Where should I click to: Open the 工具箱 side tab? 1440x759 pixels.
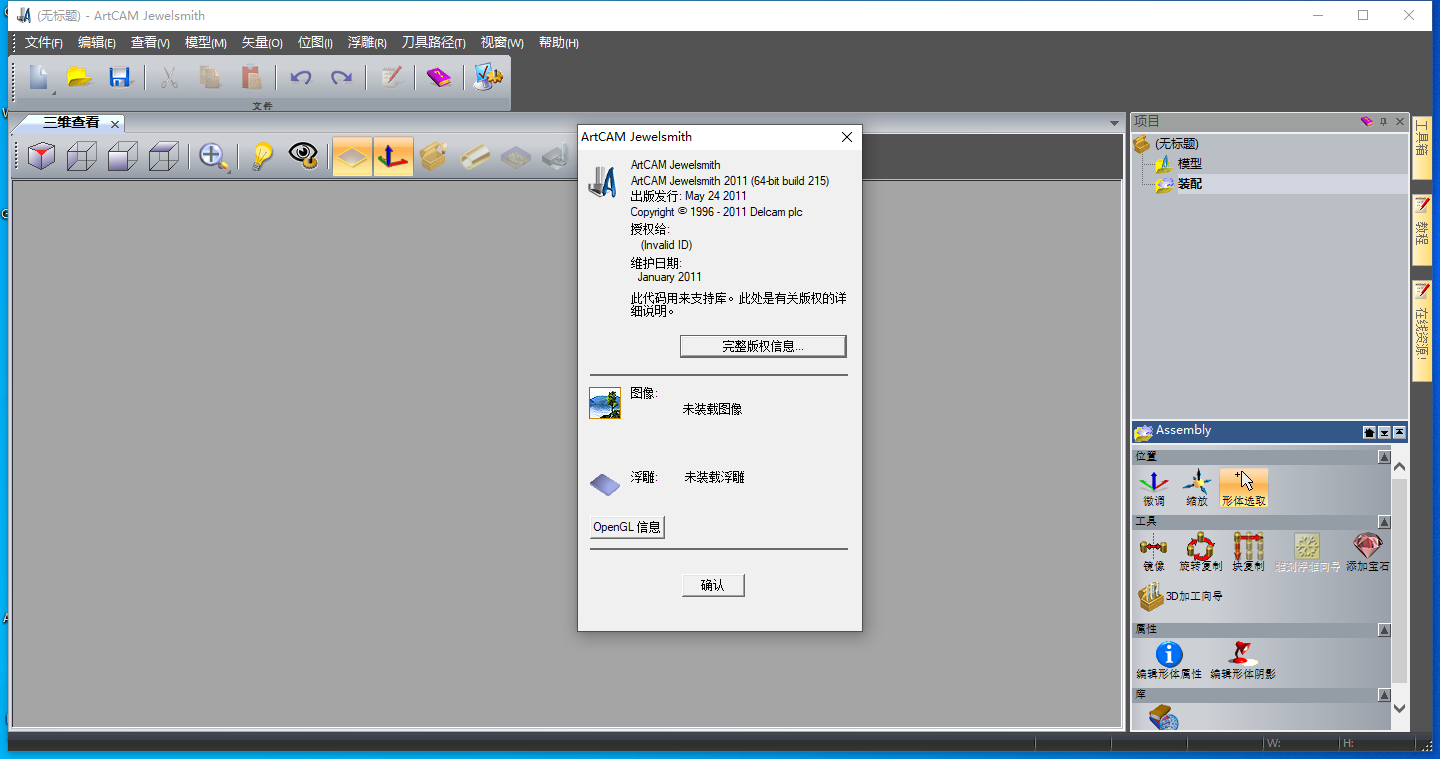point(1421,148)
